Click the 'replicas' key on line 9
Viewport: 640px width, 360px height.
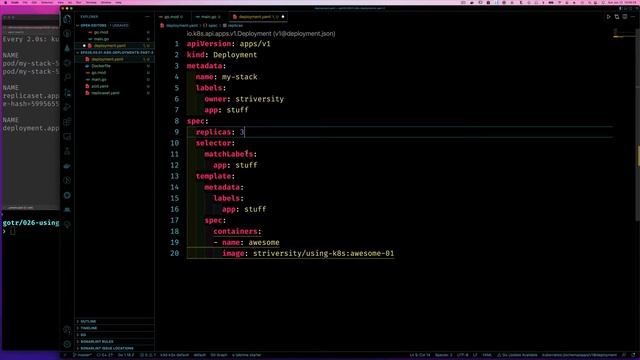tap(213, 132)
